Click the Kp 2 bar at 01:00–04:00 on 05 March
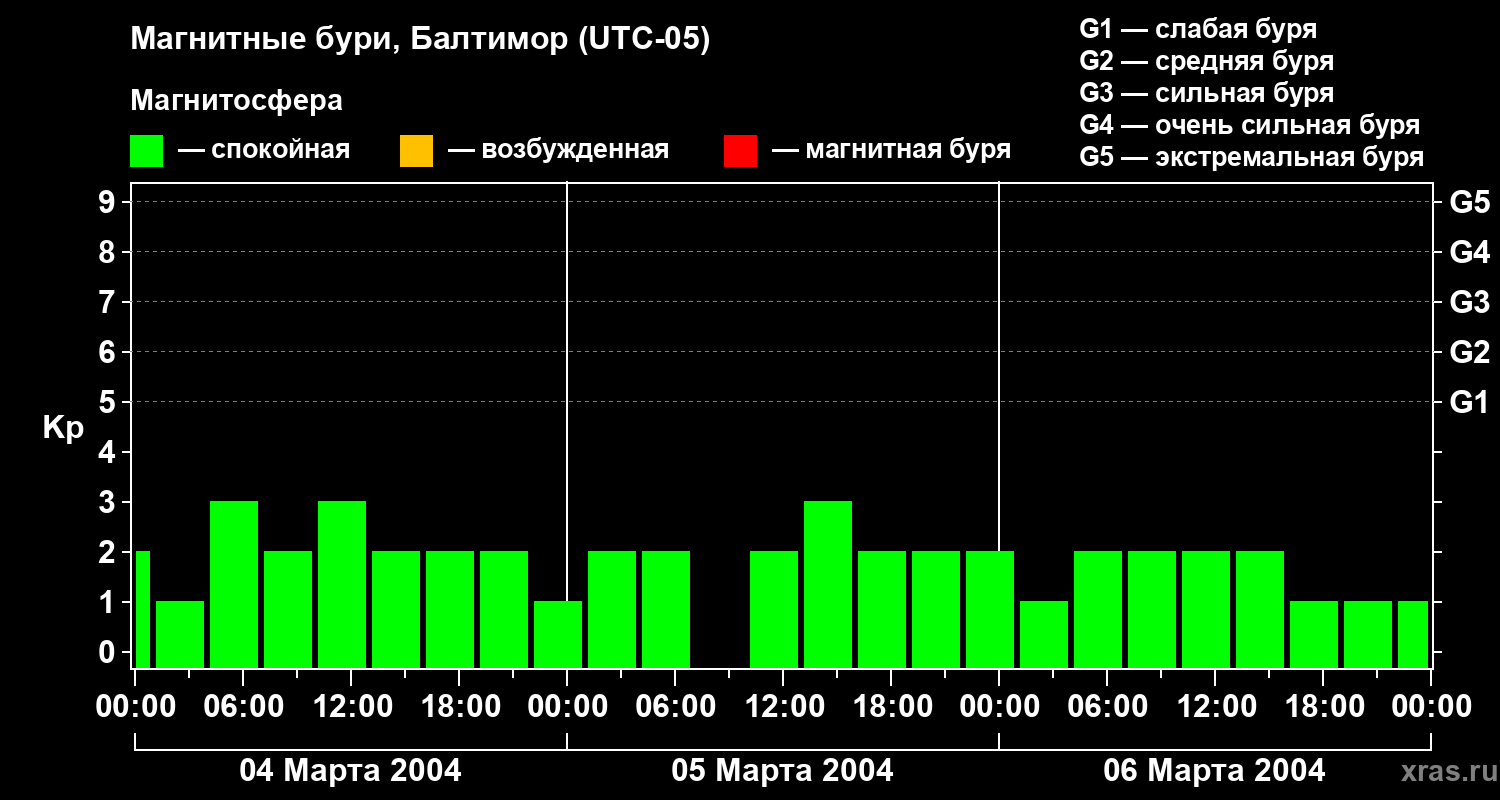 tap(612, 609)
